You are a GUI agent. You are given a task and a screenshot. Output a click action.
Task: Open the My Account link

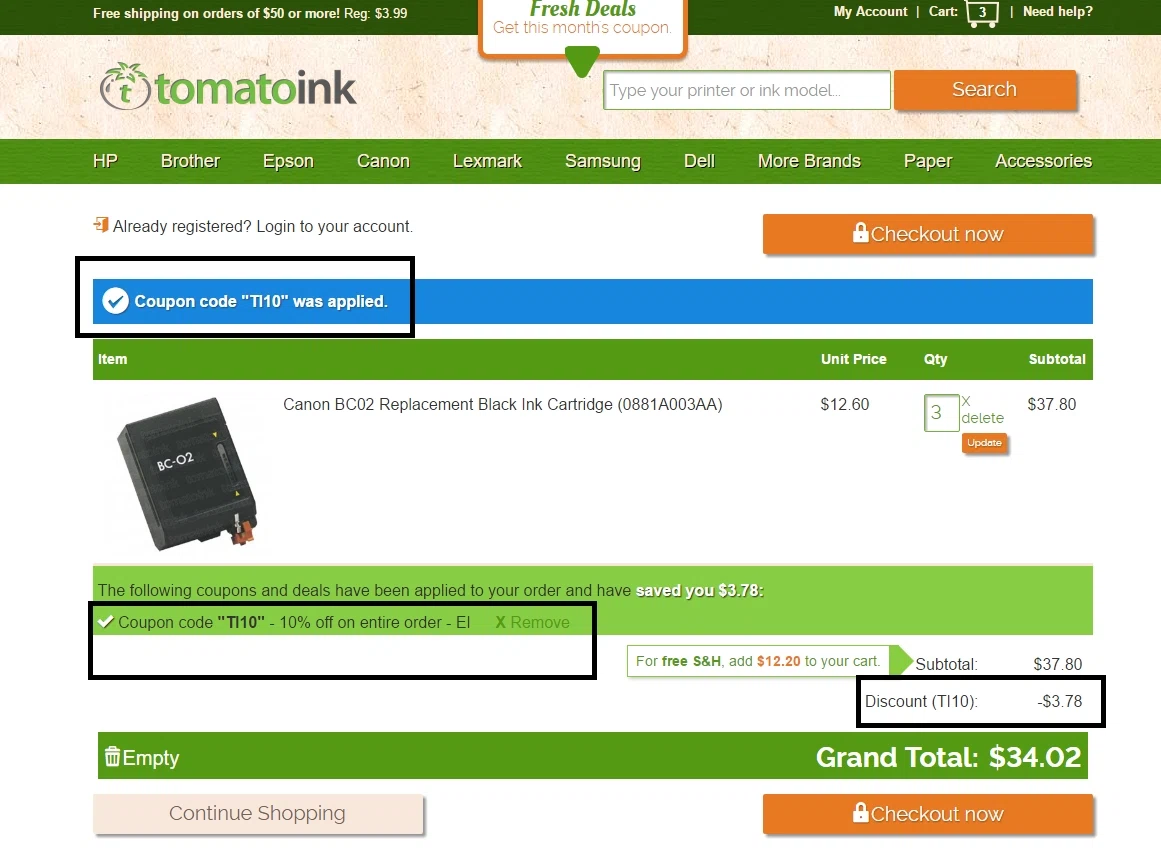pyautogui.click(x=870, y=12)
